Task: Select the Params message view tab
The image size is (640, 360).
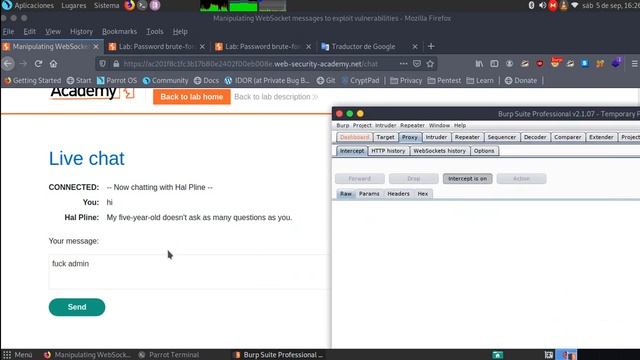Action: point(369,194)
